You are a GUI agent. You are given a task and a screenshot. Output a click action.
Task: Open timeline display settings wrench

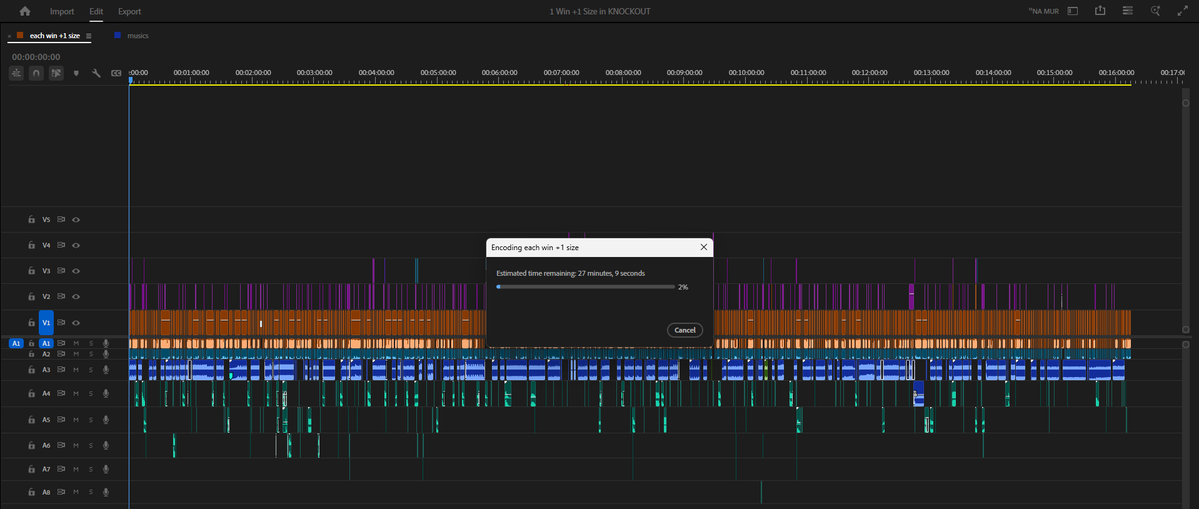tap(96, 73)
